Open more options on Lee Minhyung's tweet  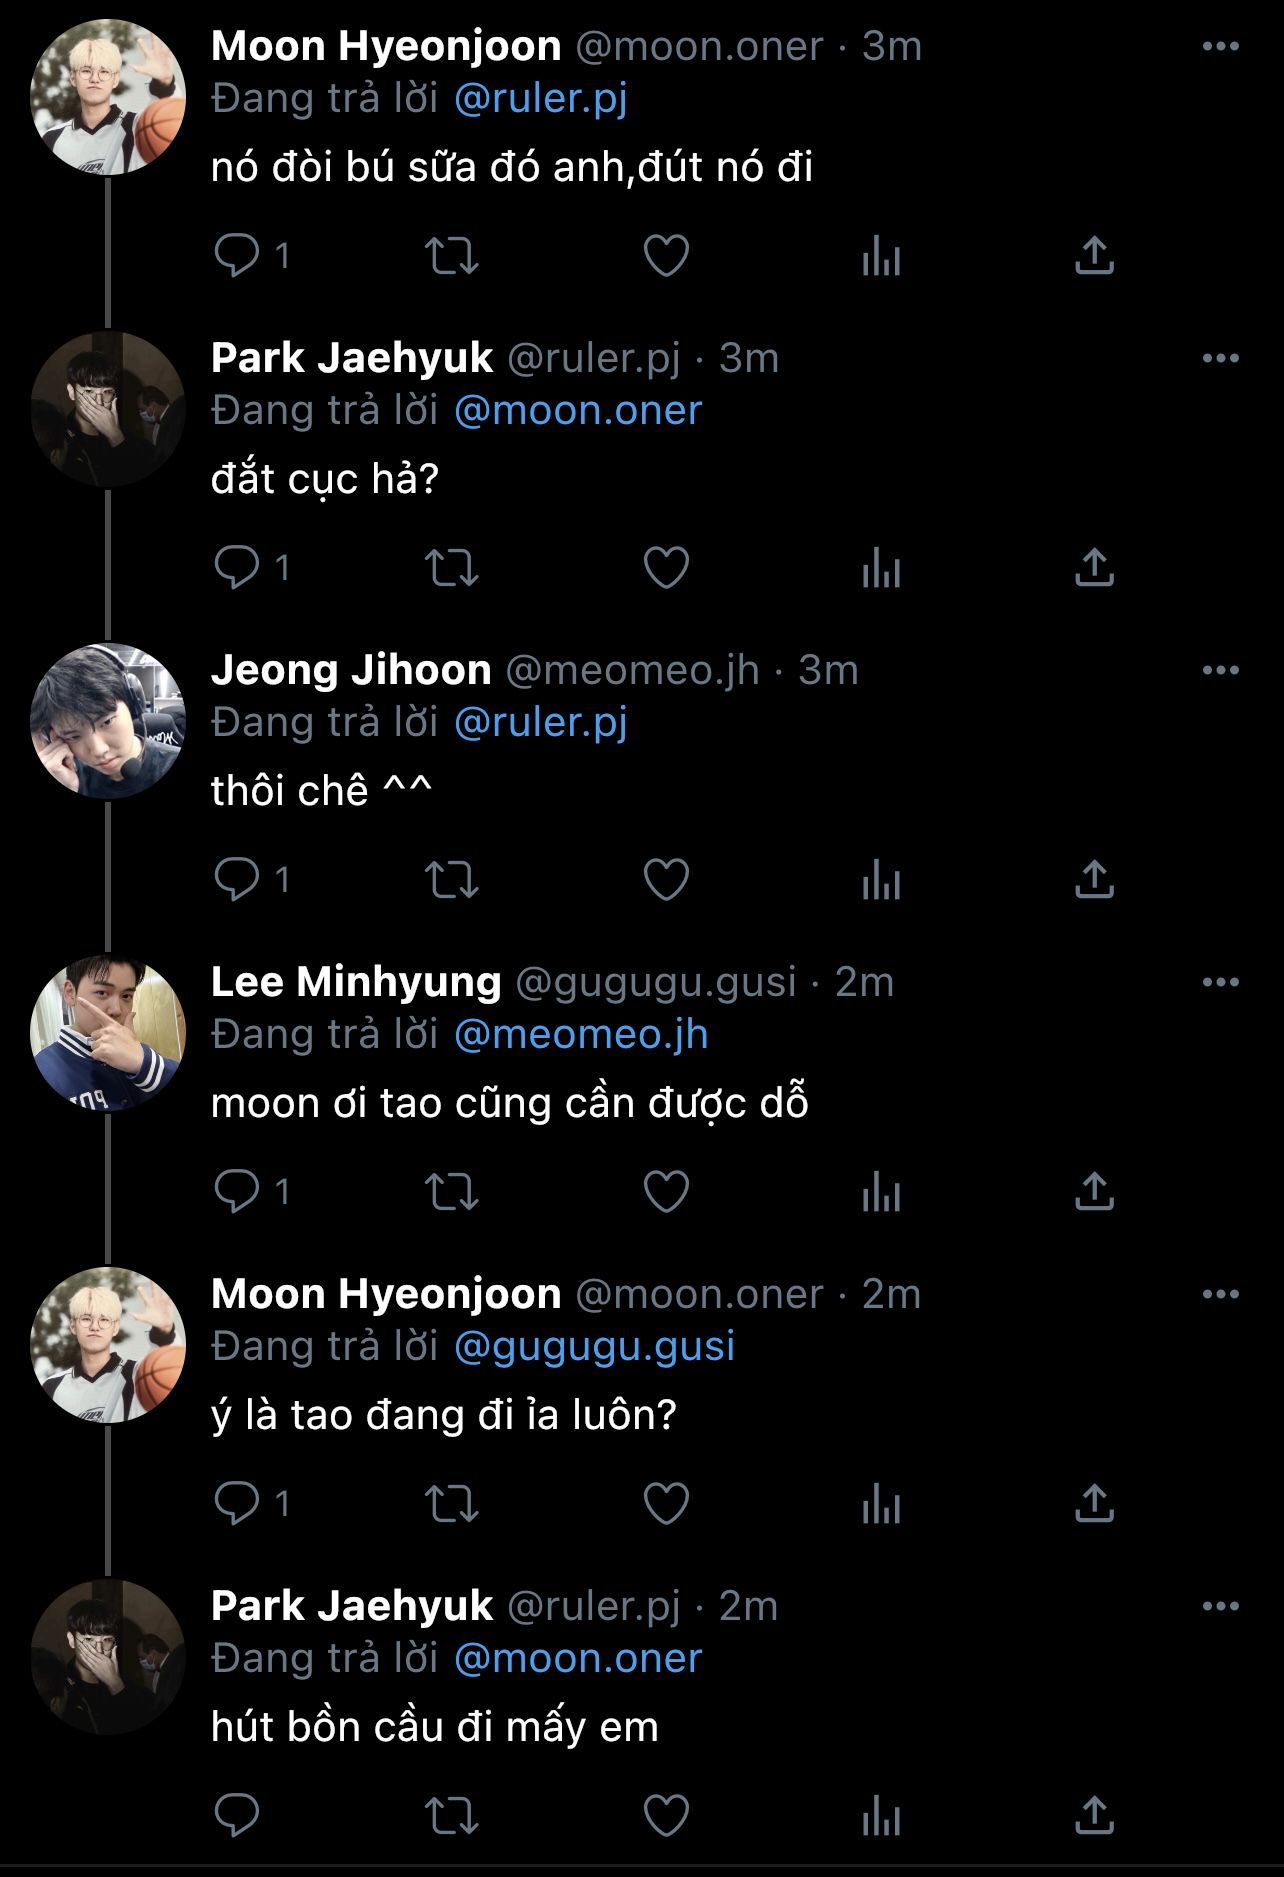[1220, 982]
